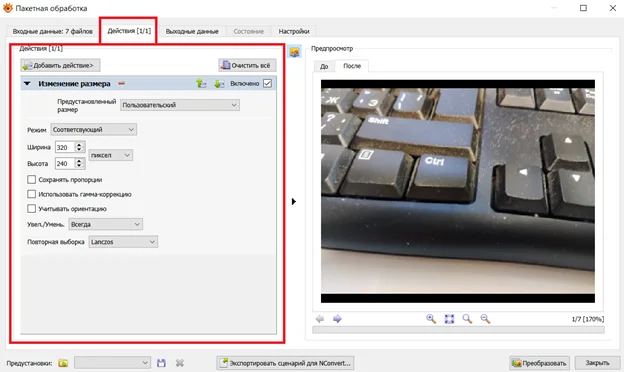
Task: Click the Высота spinner arrows
Action: click(79, 164)
